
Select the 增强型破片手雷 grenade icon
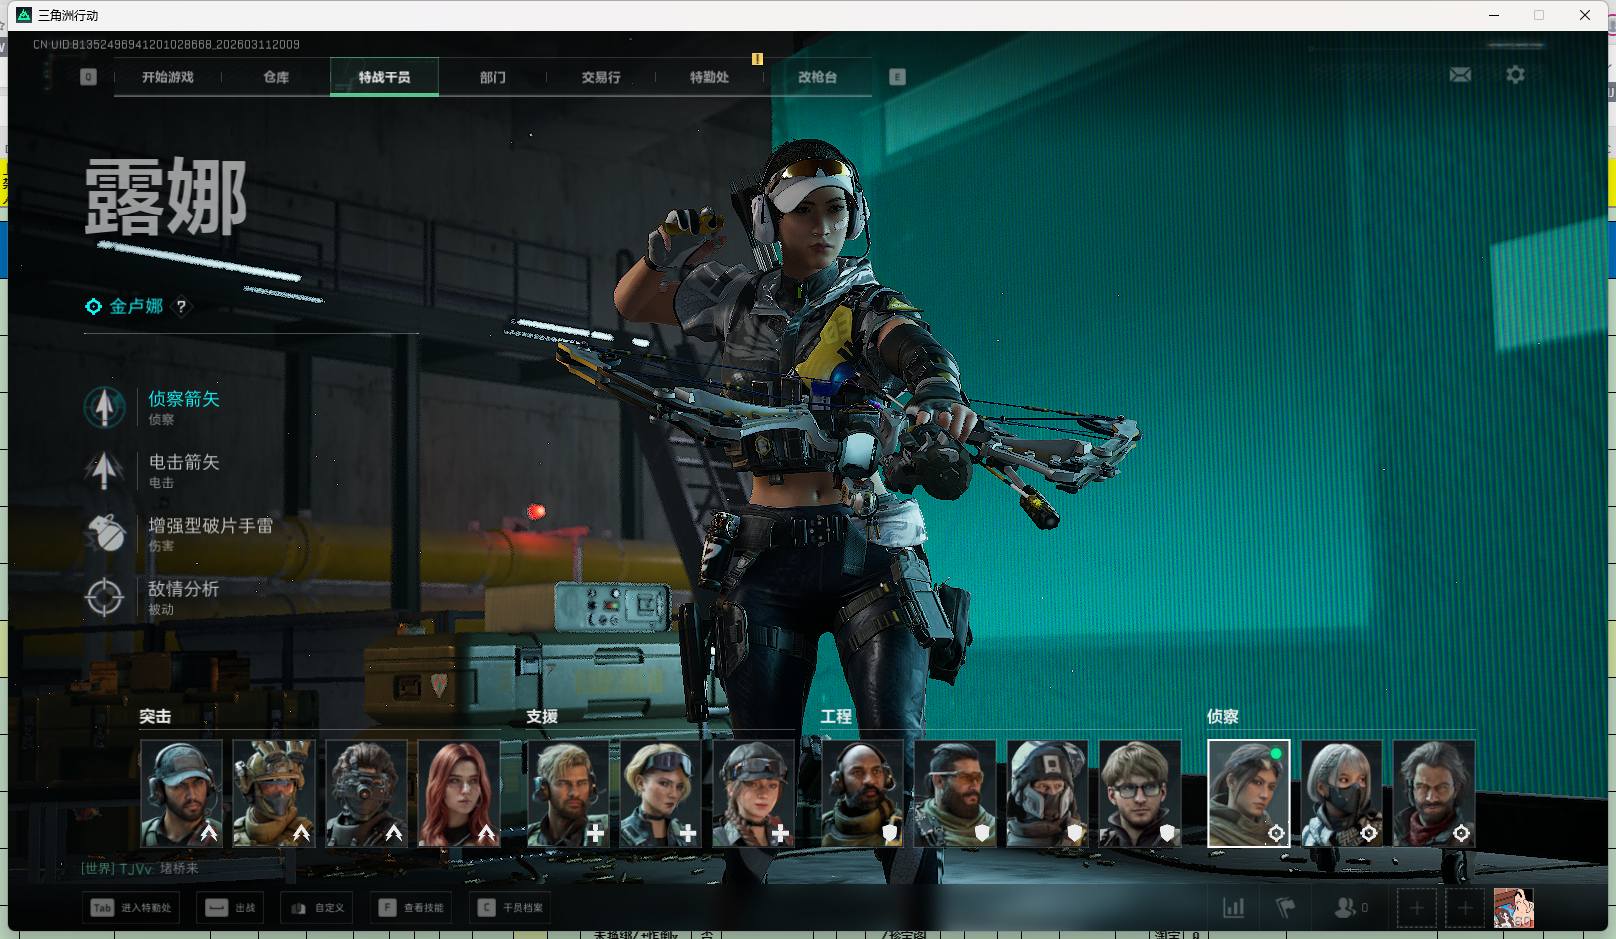coord(104,533)
